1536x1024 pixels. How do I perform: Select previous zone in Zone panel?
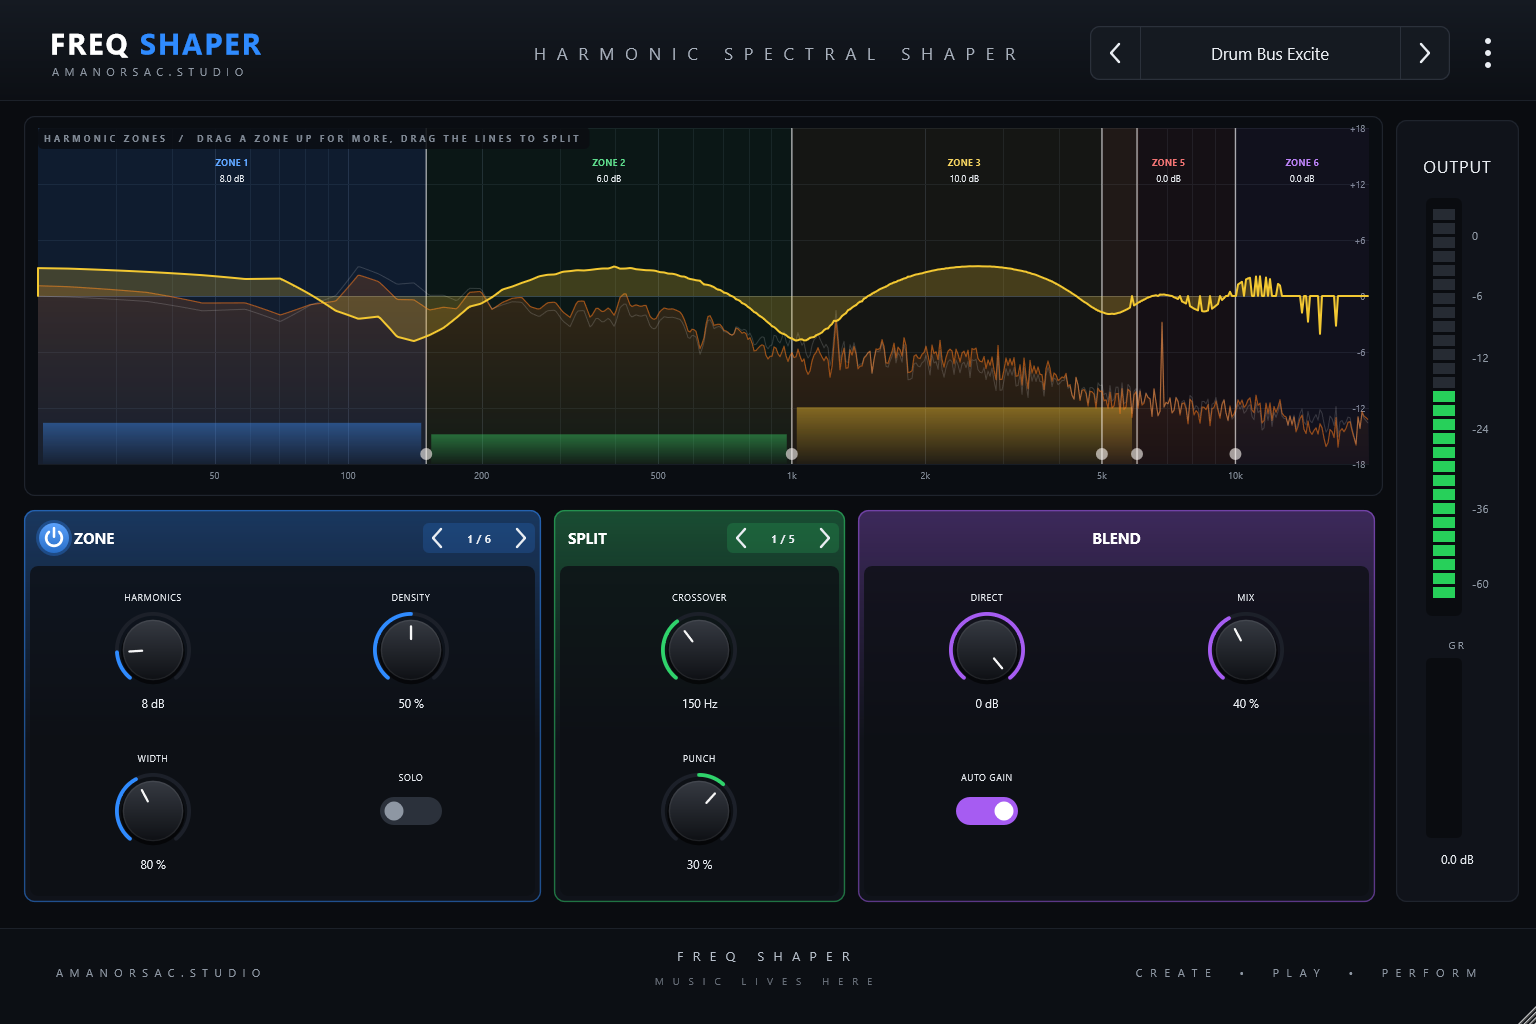[x=437, y=538]
